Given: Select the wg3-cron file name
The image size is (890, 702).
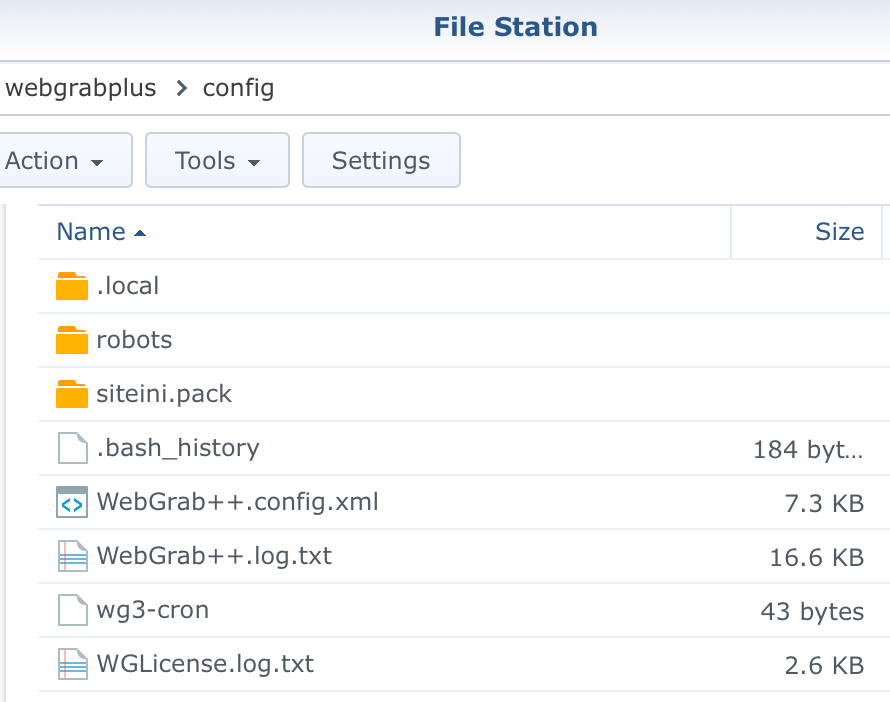Looking at the screenshot, I should pos(153,609).
